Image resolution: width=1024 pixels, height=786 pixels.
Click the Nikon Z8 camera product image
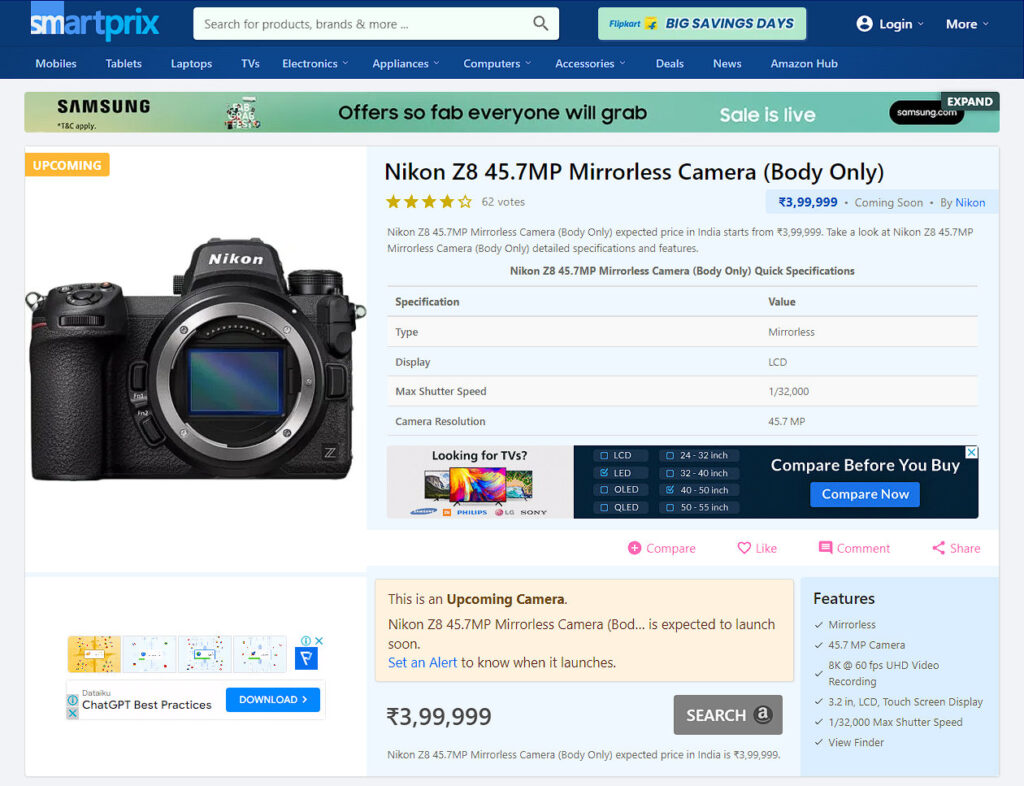pos(195,360)
